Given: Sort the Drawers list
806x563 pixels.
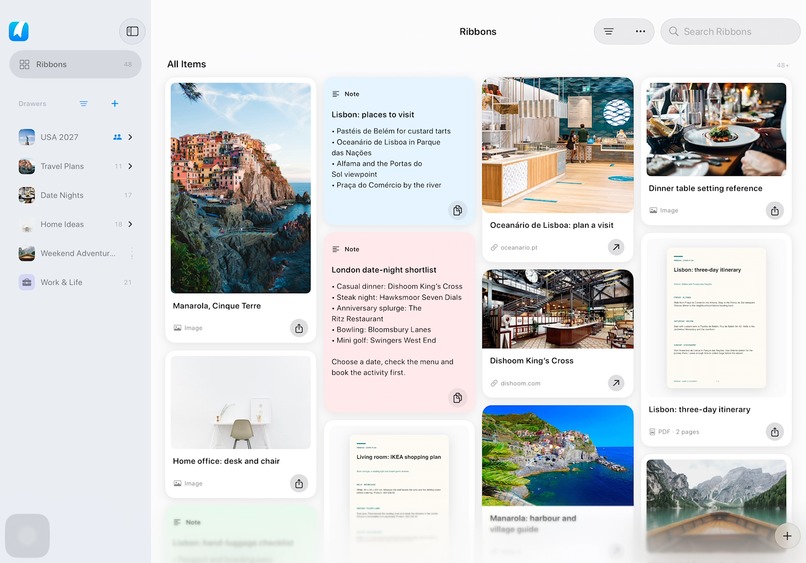Looking at the screenshot, I should pyautogui.click(x=84, y=104).
